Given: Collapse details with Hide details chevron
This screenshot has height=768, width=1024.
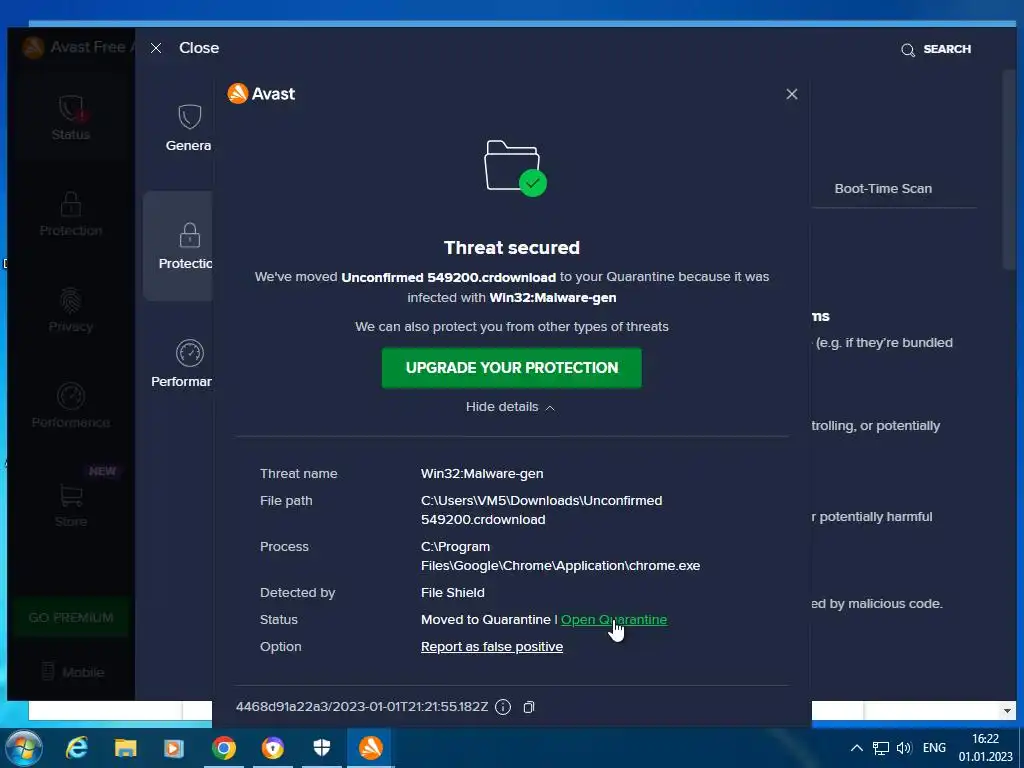Looking at the screenshot, I should [x=511, y=407].
